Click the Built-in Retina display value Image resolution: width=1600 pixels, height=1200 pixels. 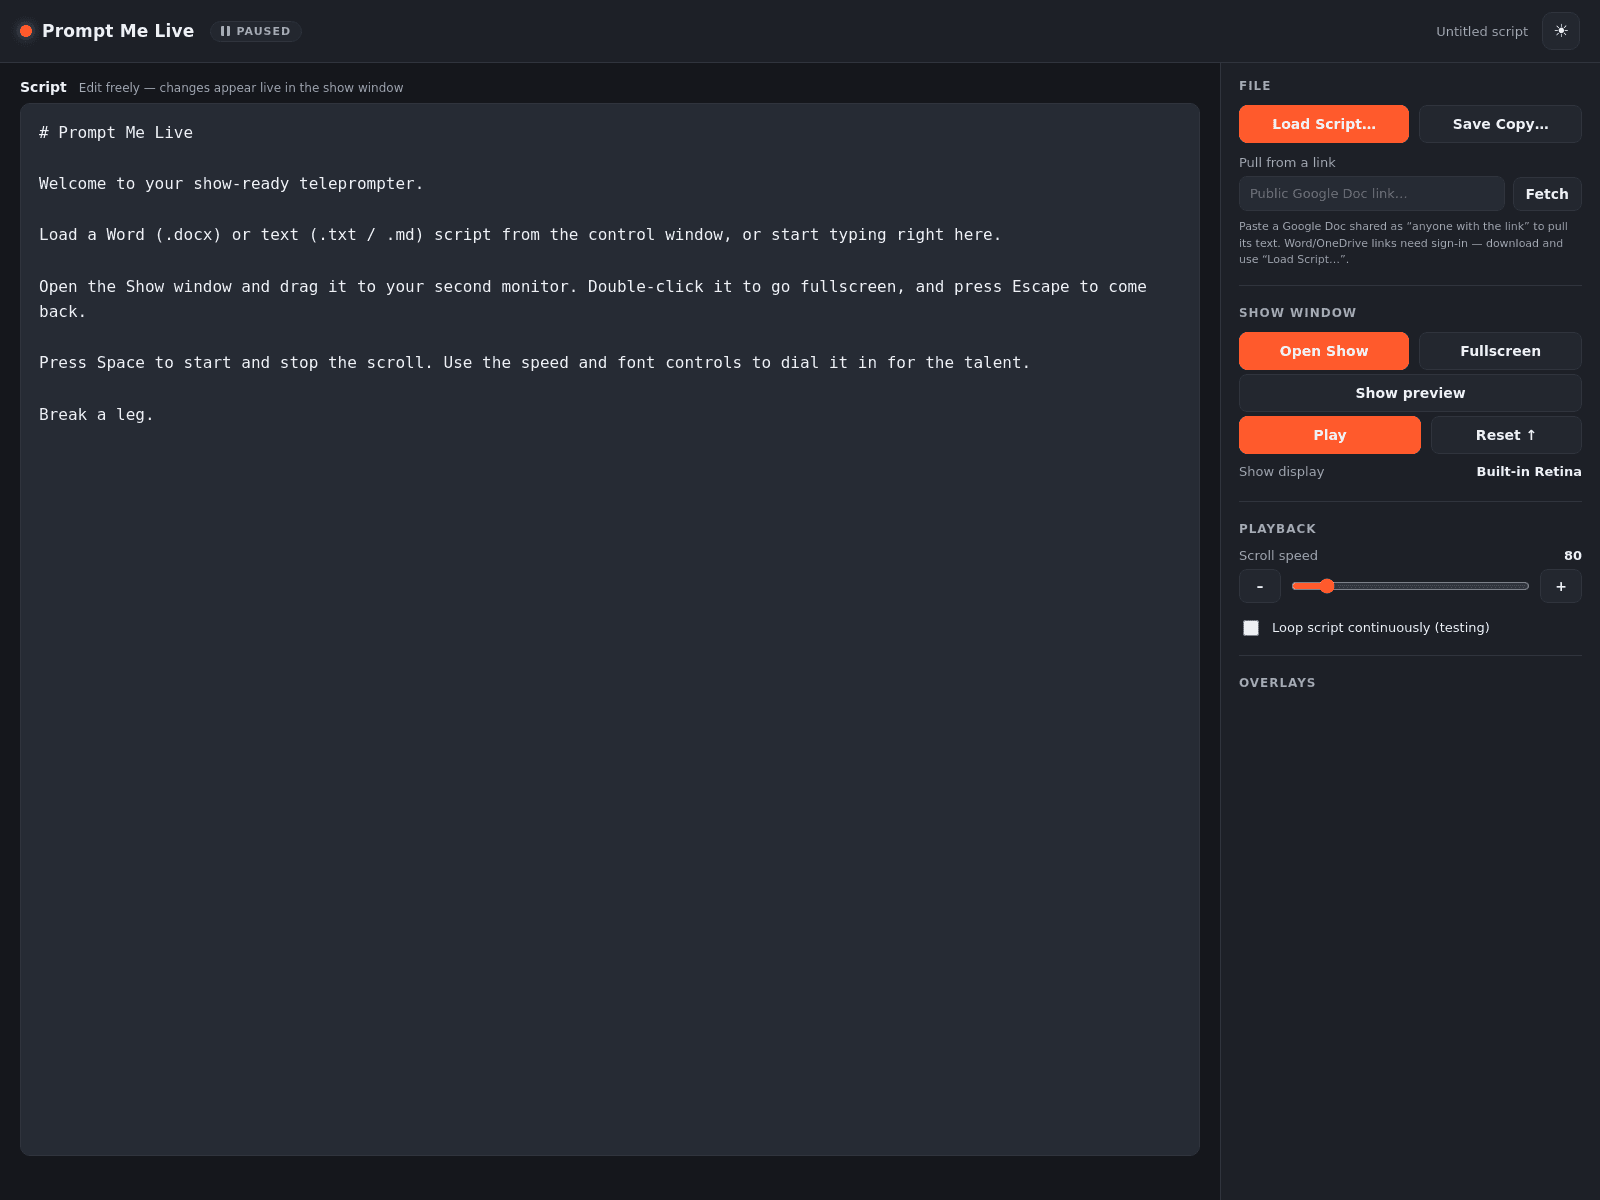click(1529, 472)
